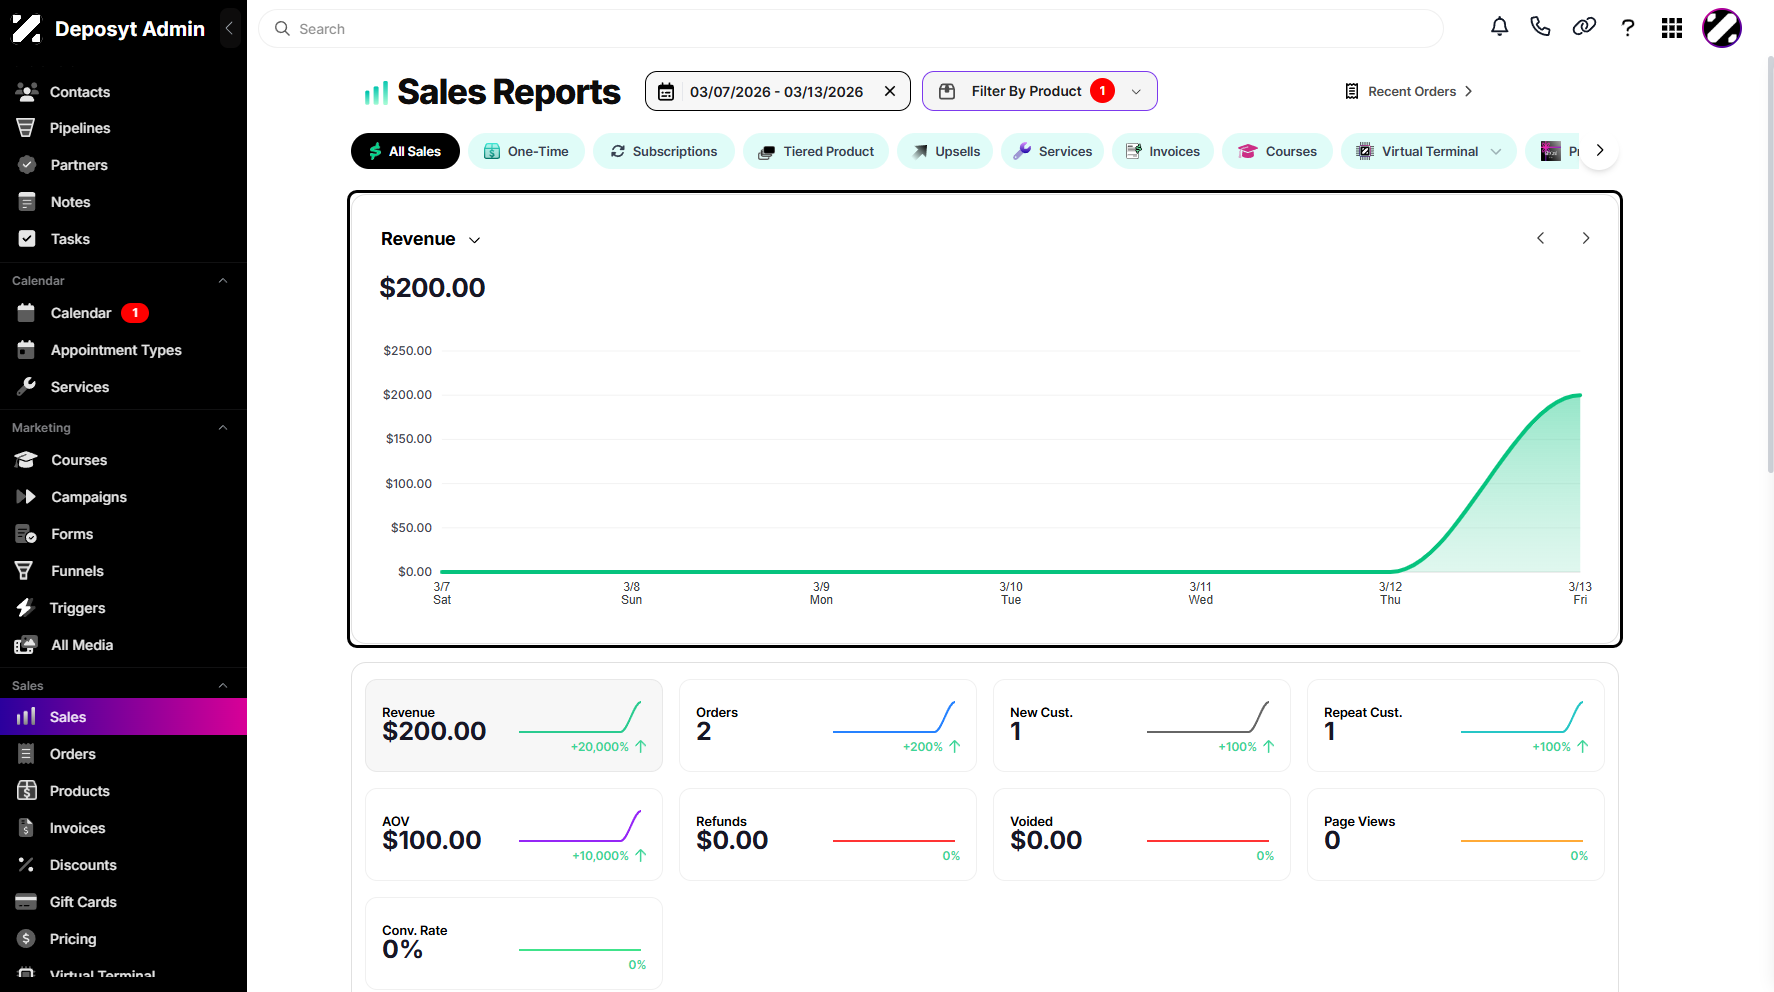Select the Orders summary card

[x=828, y=726]
